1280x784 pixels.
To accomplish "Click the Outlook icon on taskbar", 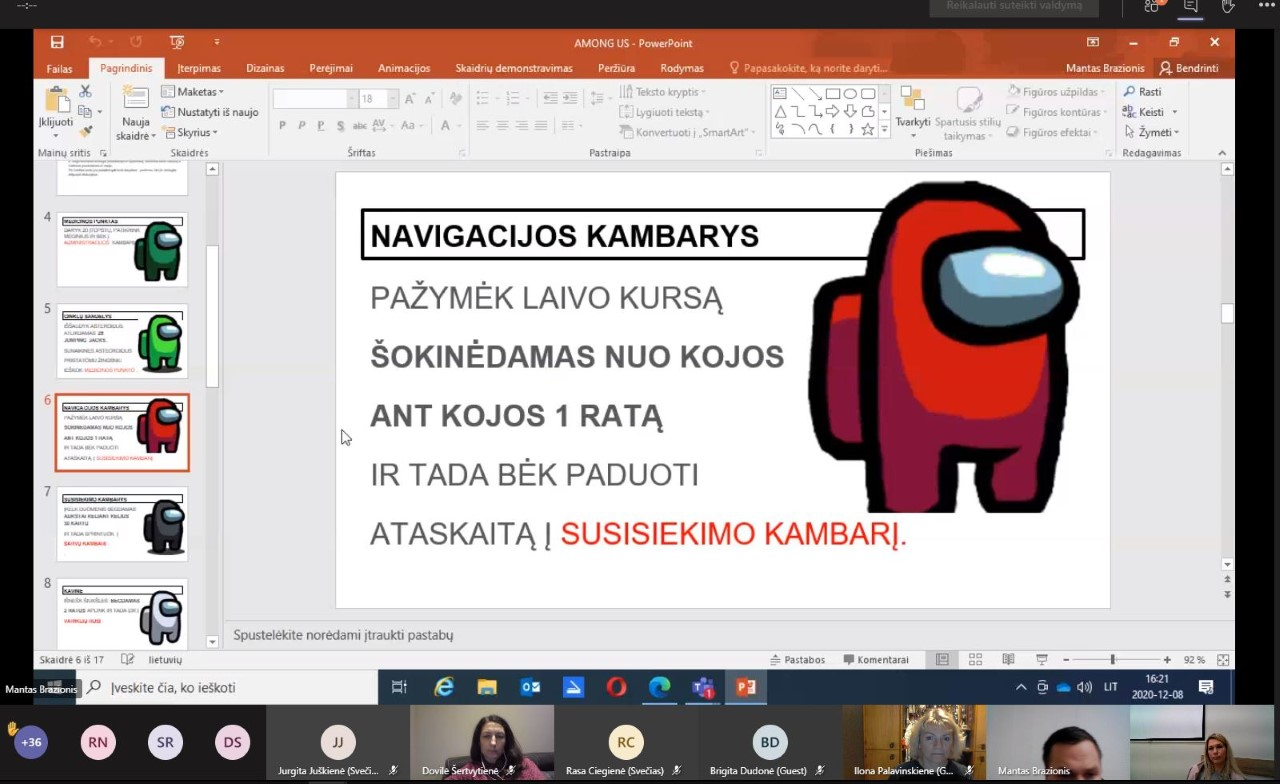I will pos(530,687).
